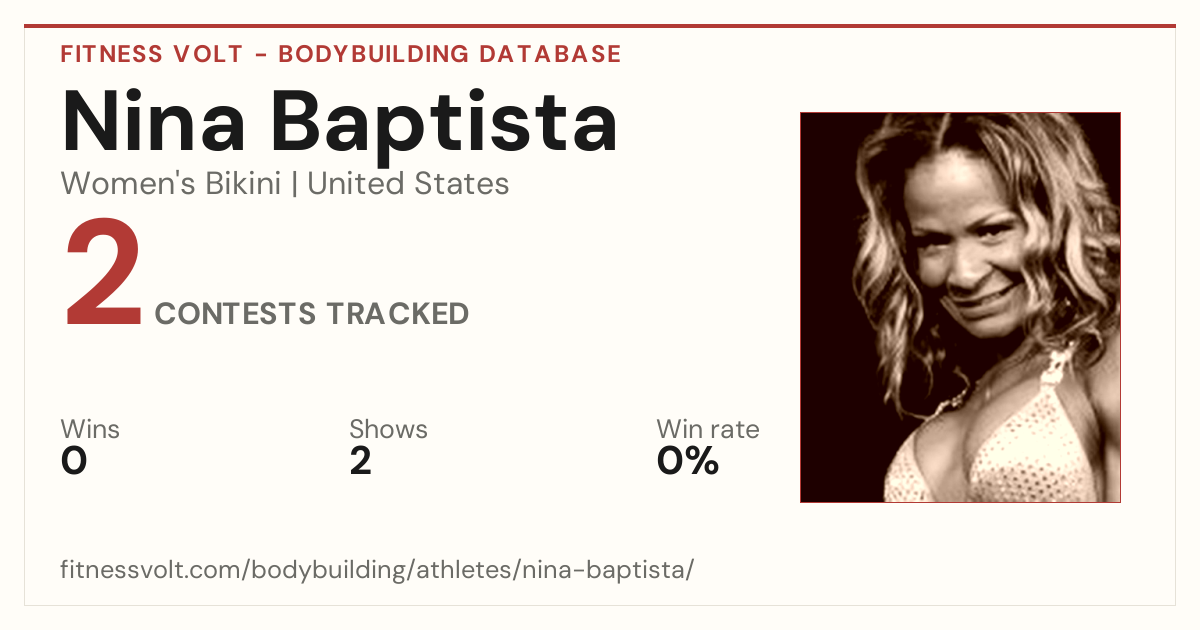Click the "Shows" stat label
1200x630 pixels.
[x=388, y=430]
